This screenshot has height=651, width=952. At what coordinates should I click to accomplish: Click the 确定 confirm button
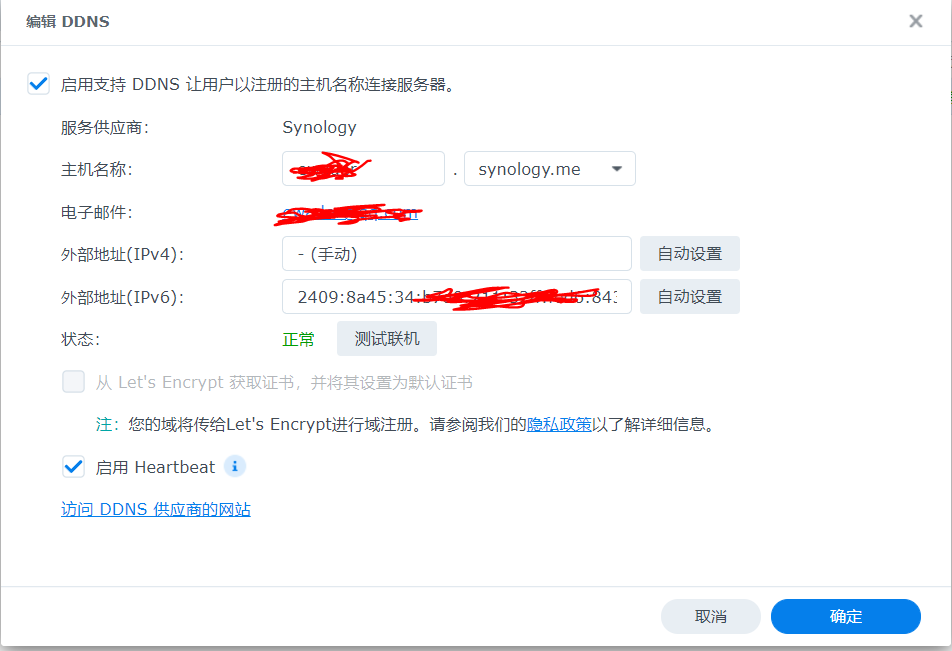coord(846,616)
